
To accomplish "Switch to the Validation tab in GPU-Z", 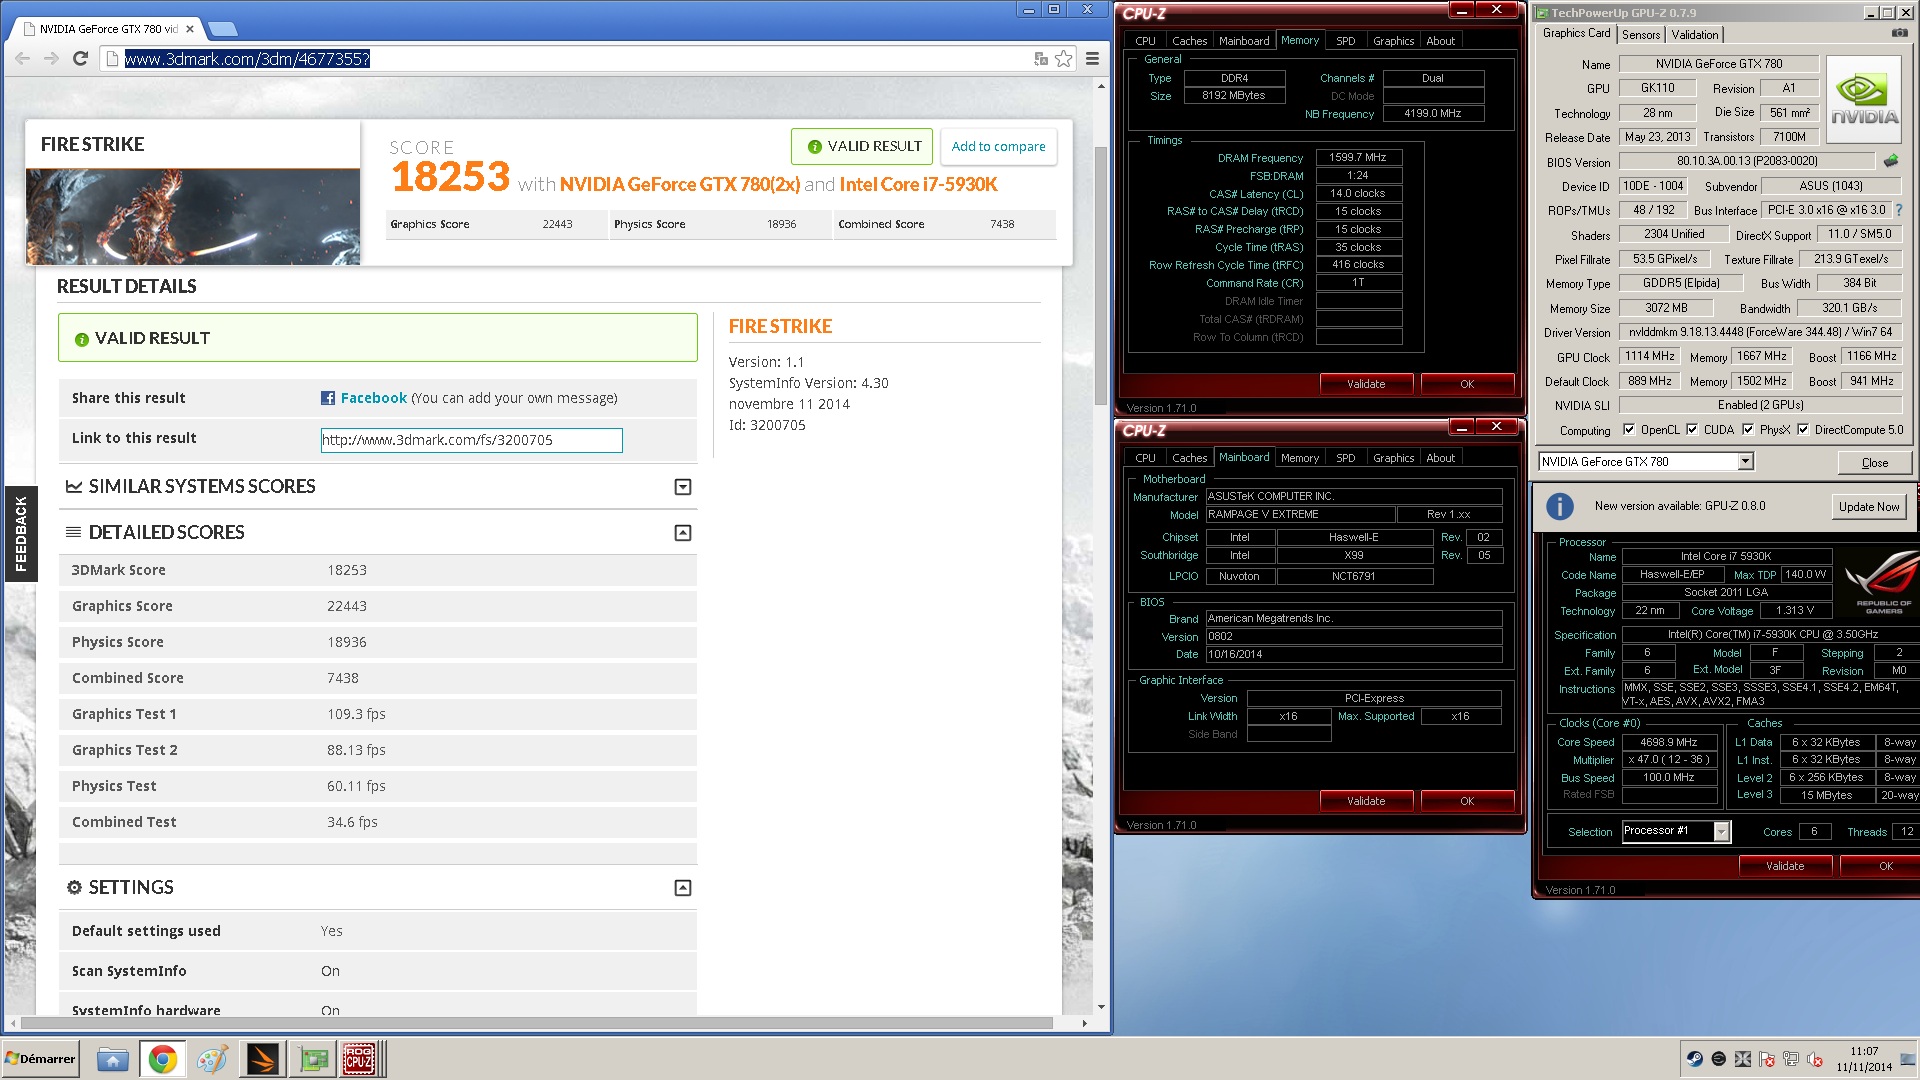I will [1695, 35].
